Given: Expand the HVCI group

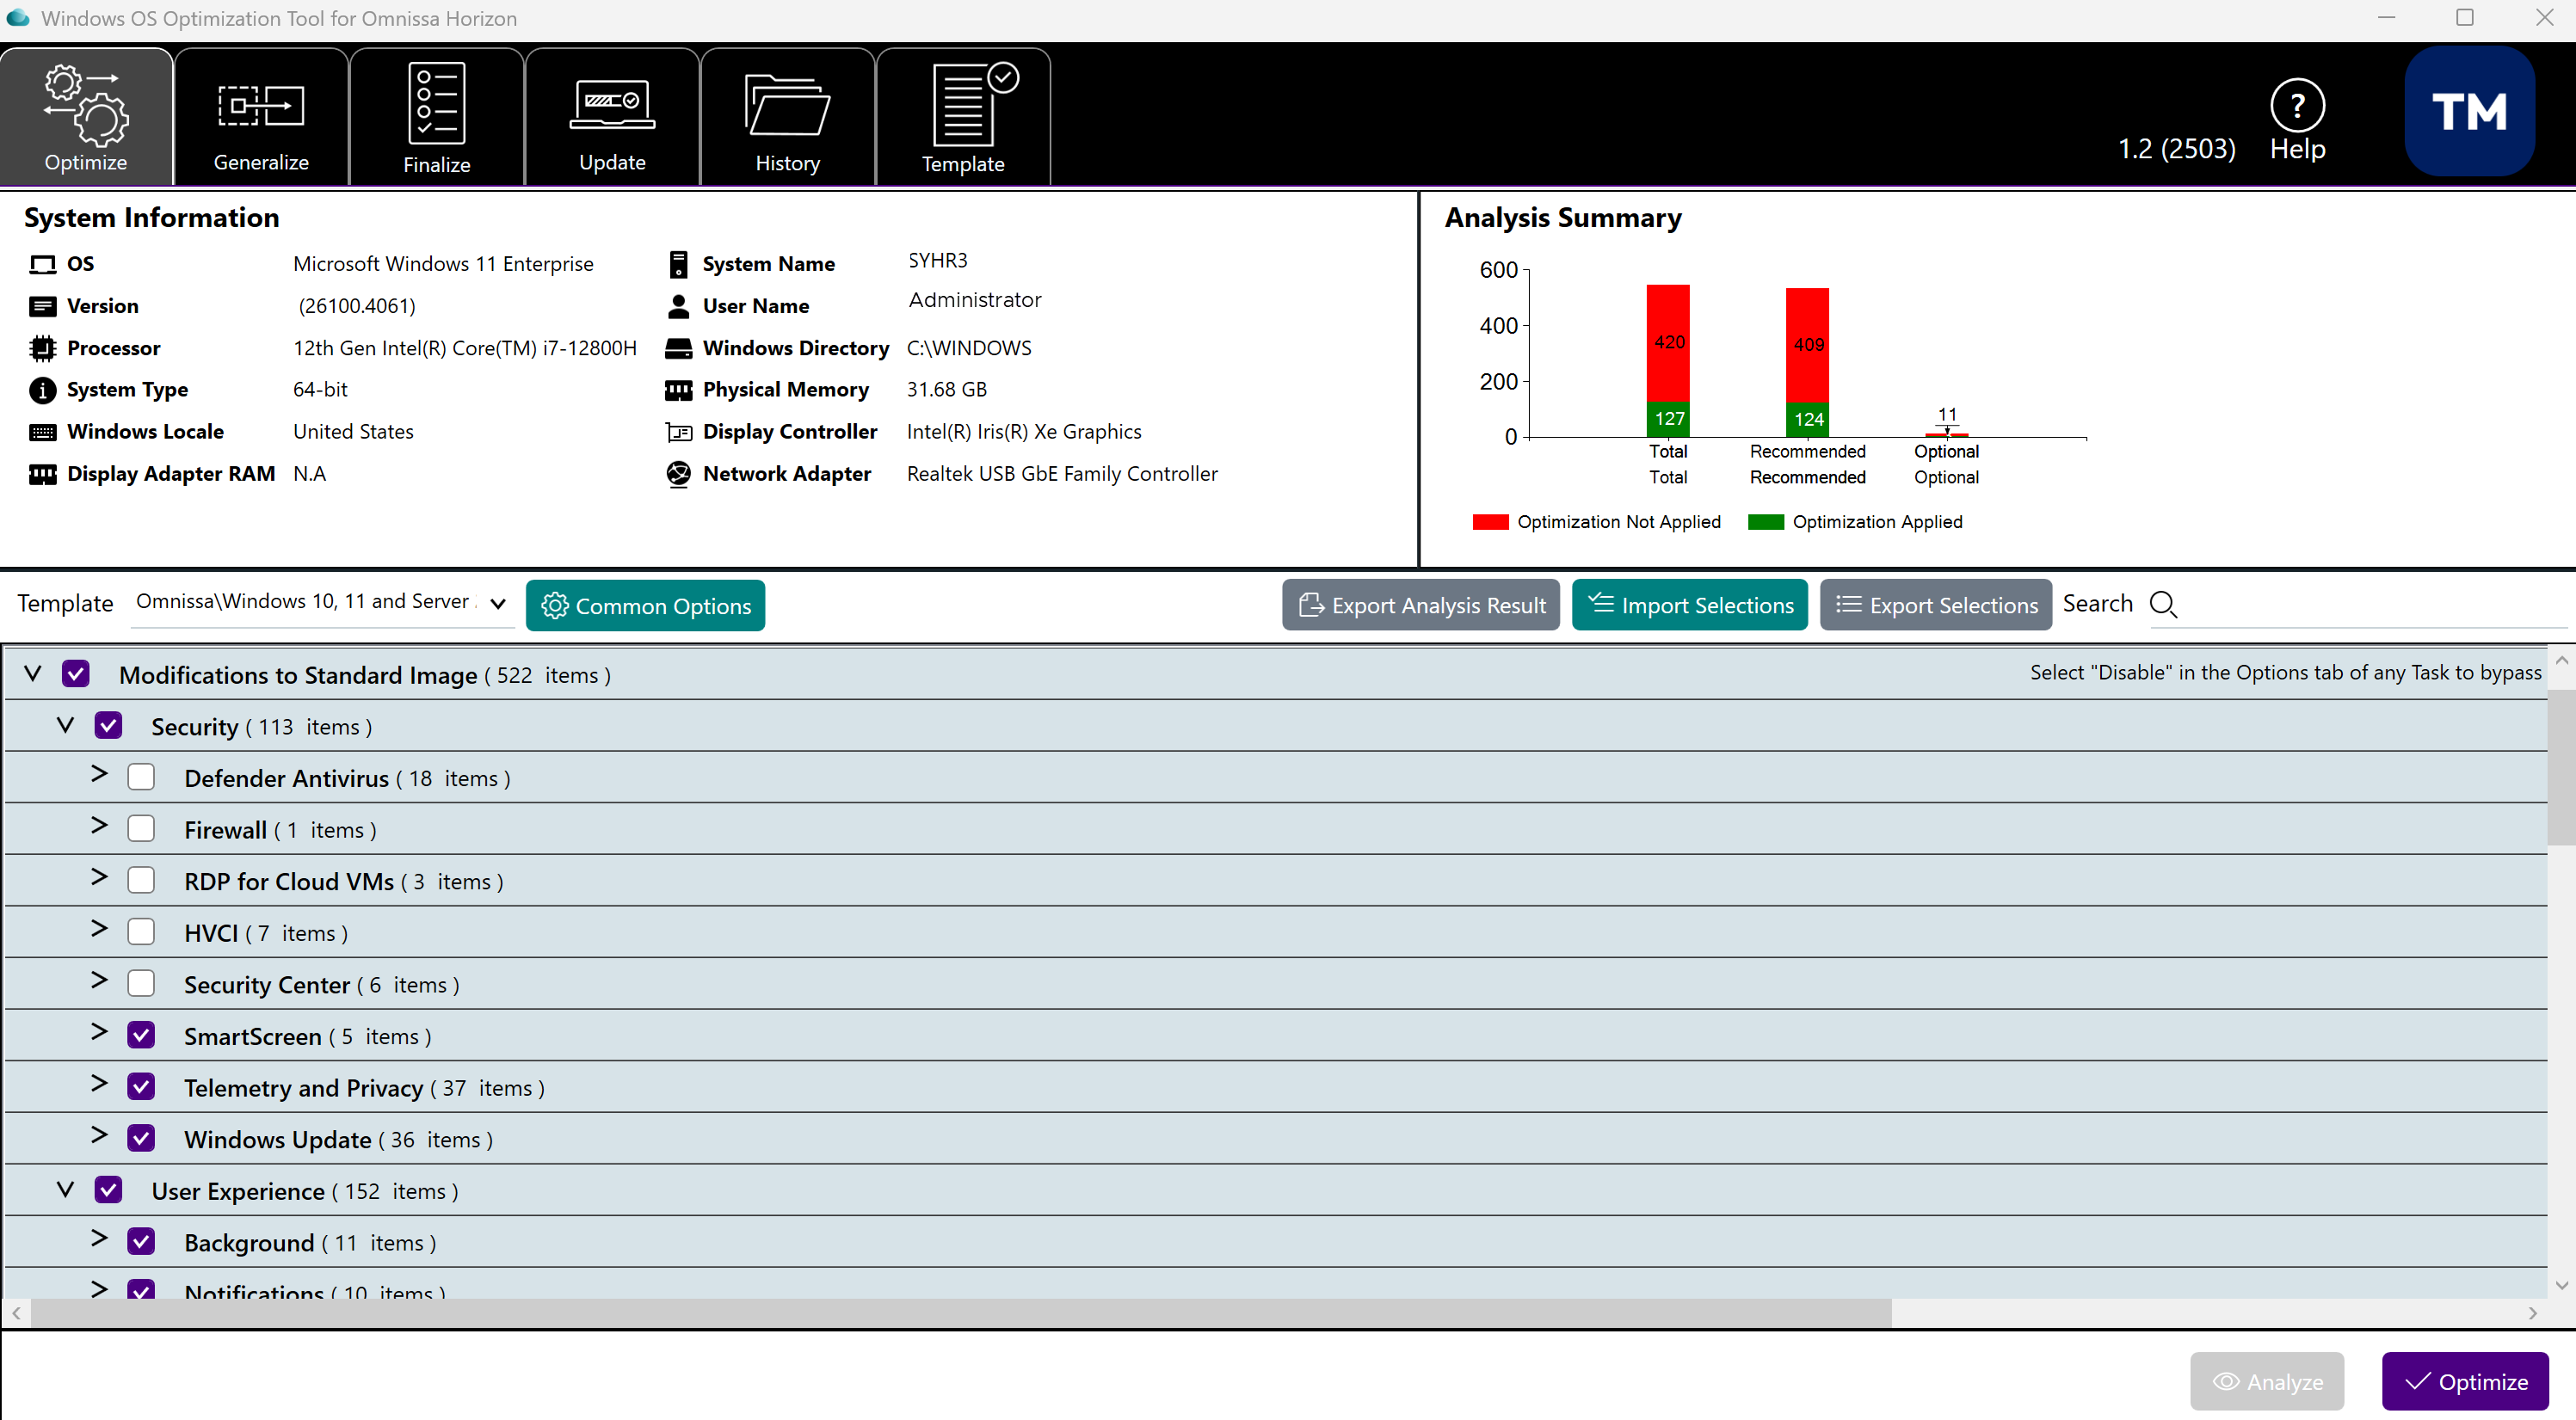Looking at the screenshot, I should 99,929.
